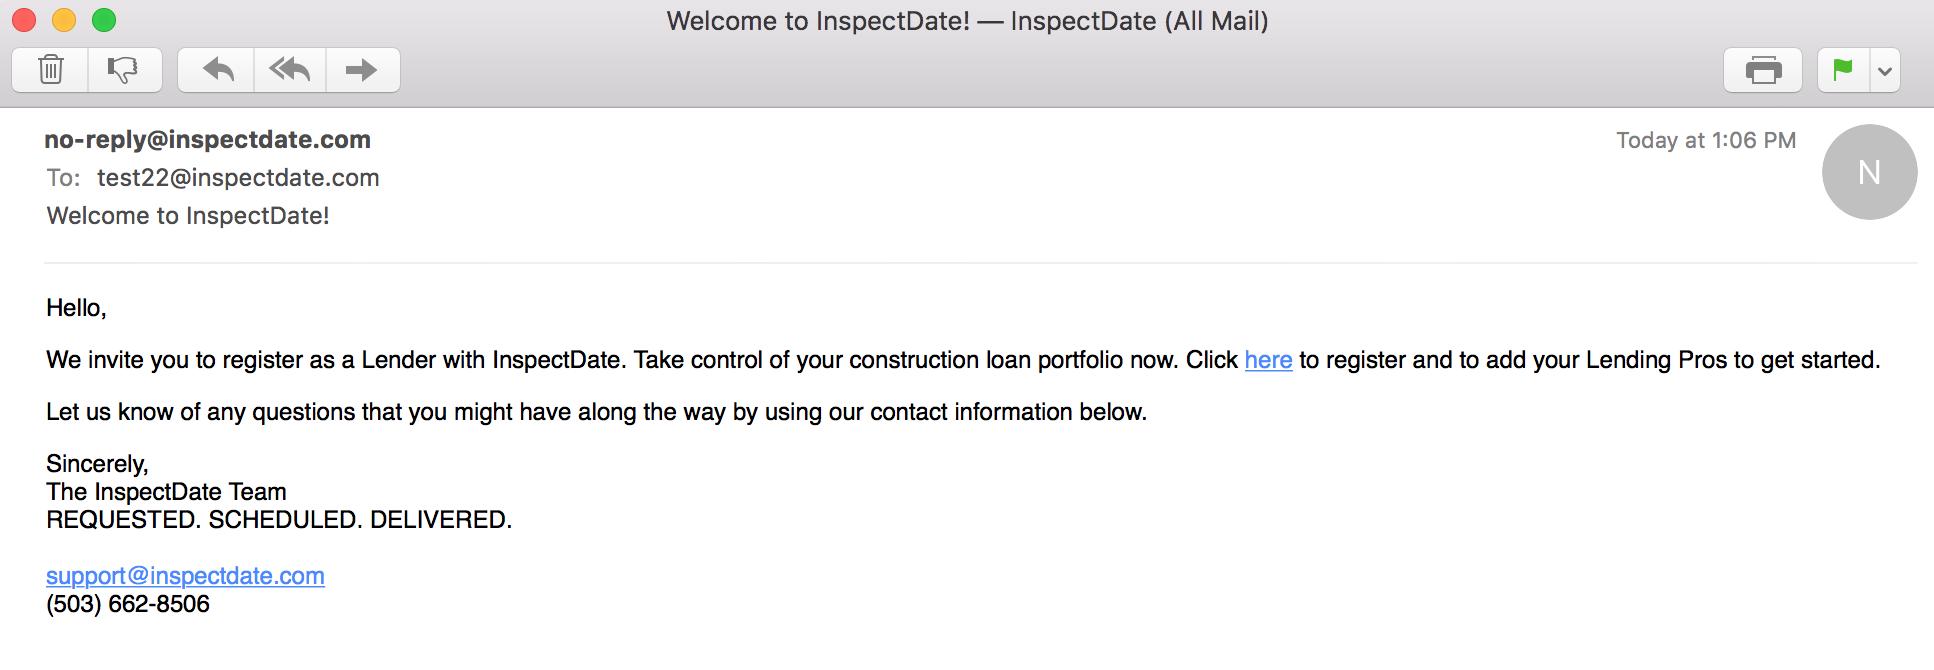The image size is (1934, 670).
Task: Click the "Welcome to InspectDate!" subject line in header
Action: (188, 216)
